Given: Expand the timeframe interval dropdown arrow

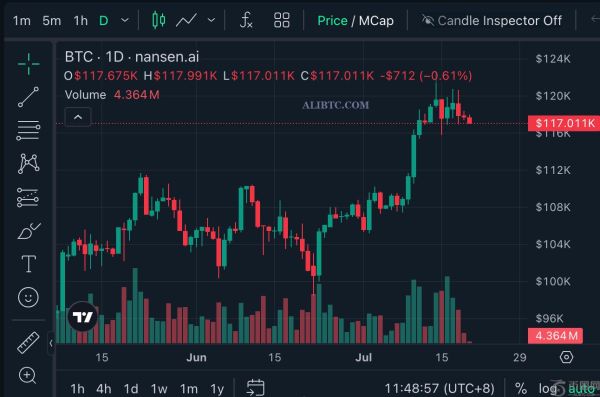Looking at the screenshot, I should pos(125,20).
